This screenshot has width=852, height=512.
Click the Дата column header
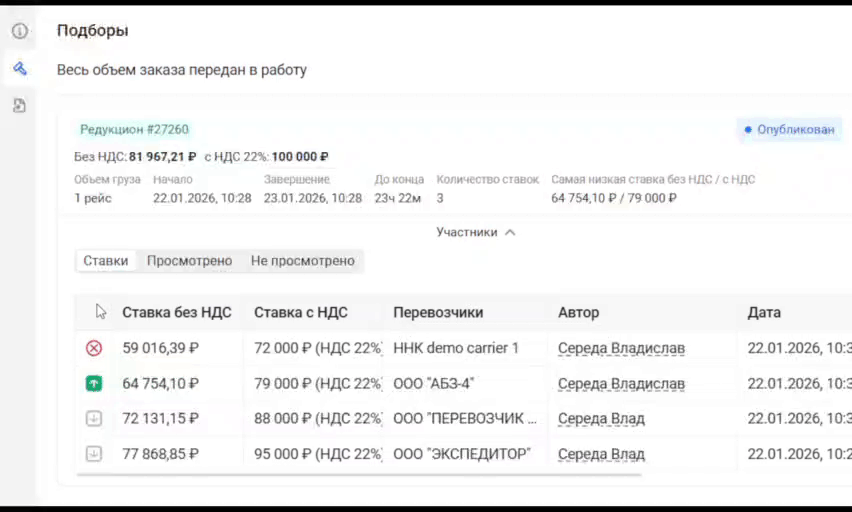(764, 312)
